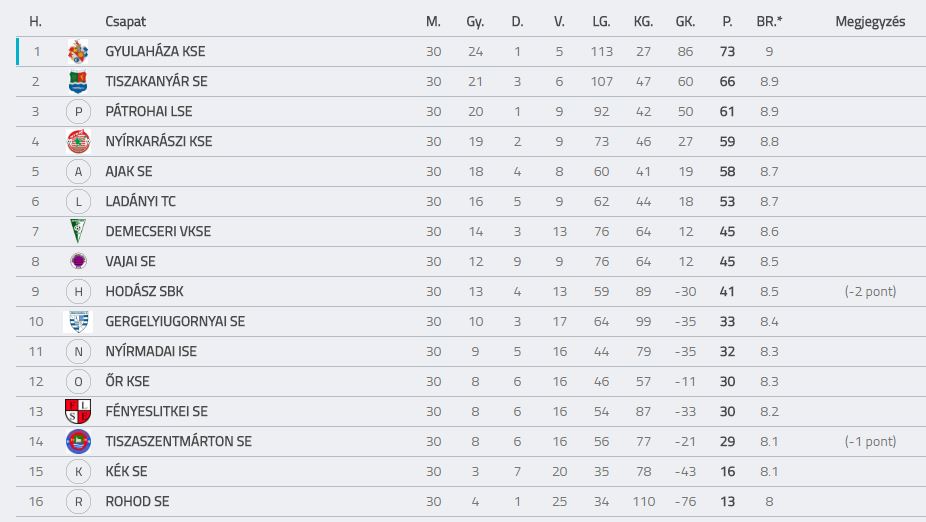
Task: Click the Demecseri VKSE green pennant crest
Action: (78, 231)
